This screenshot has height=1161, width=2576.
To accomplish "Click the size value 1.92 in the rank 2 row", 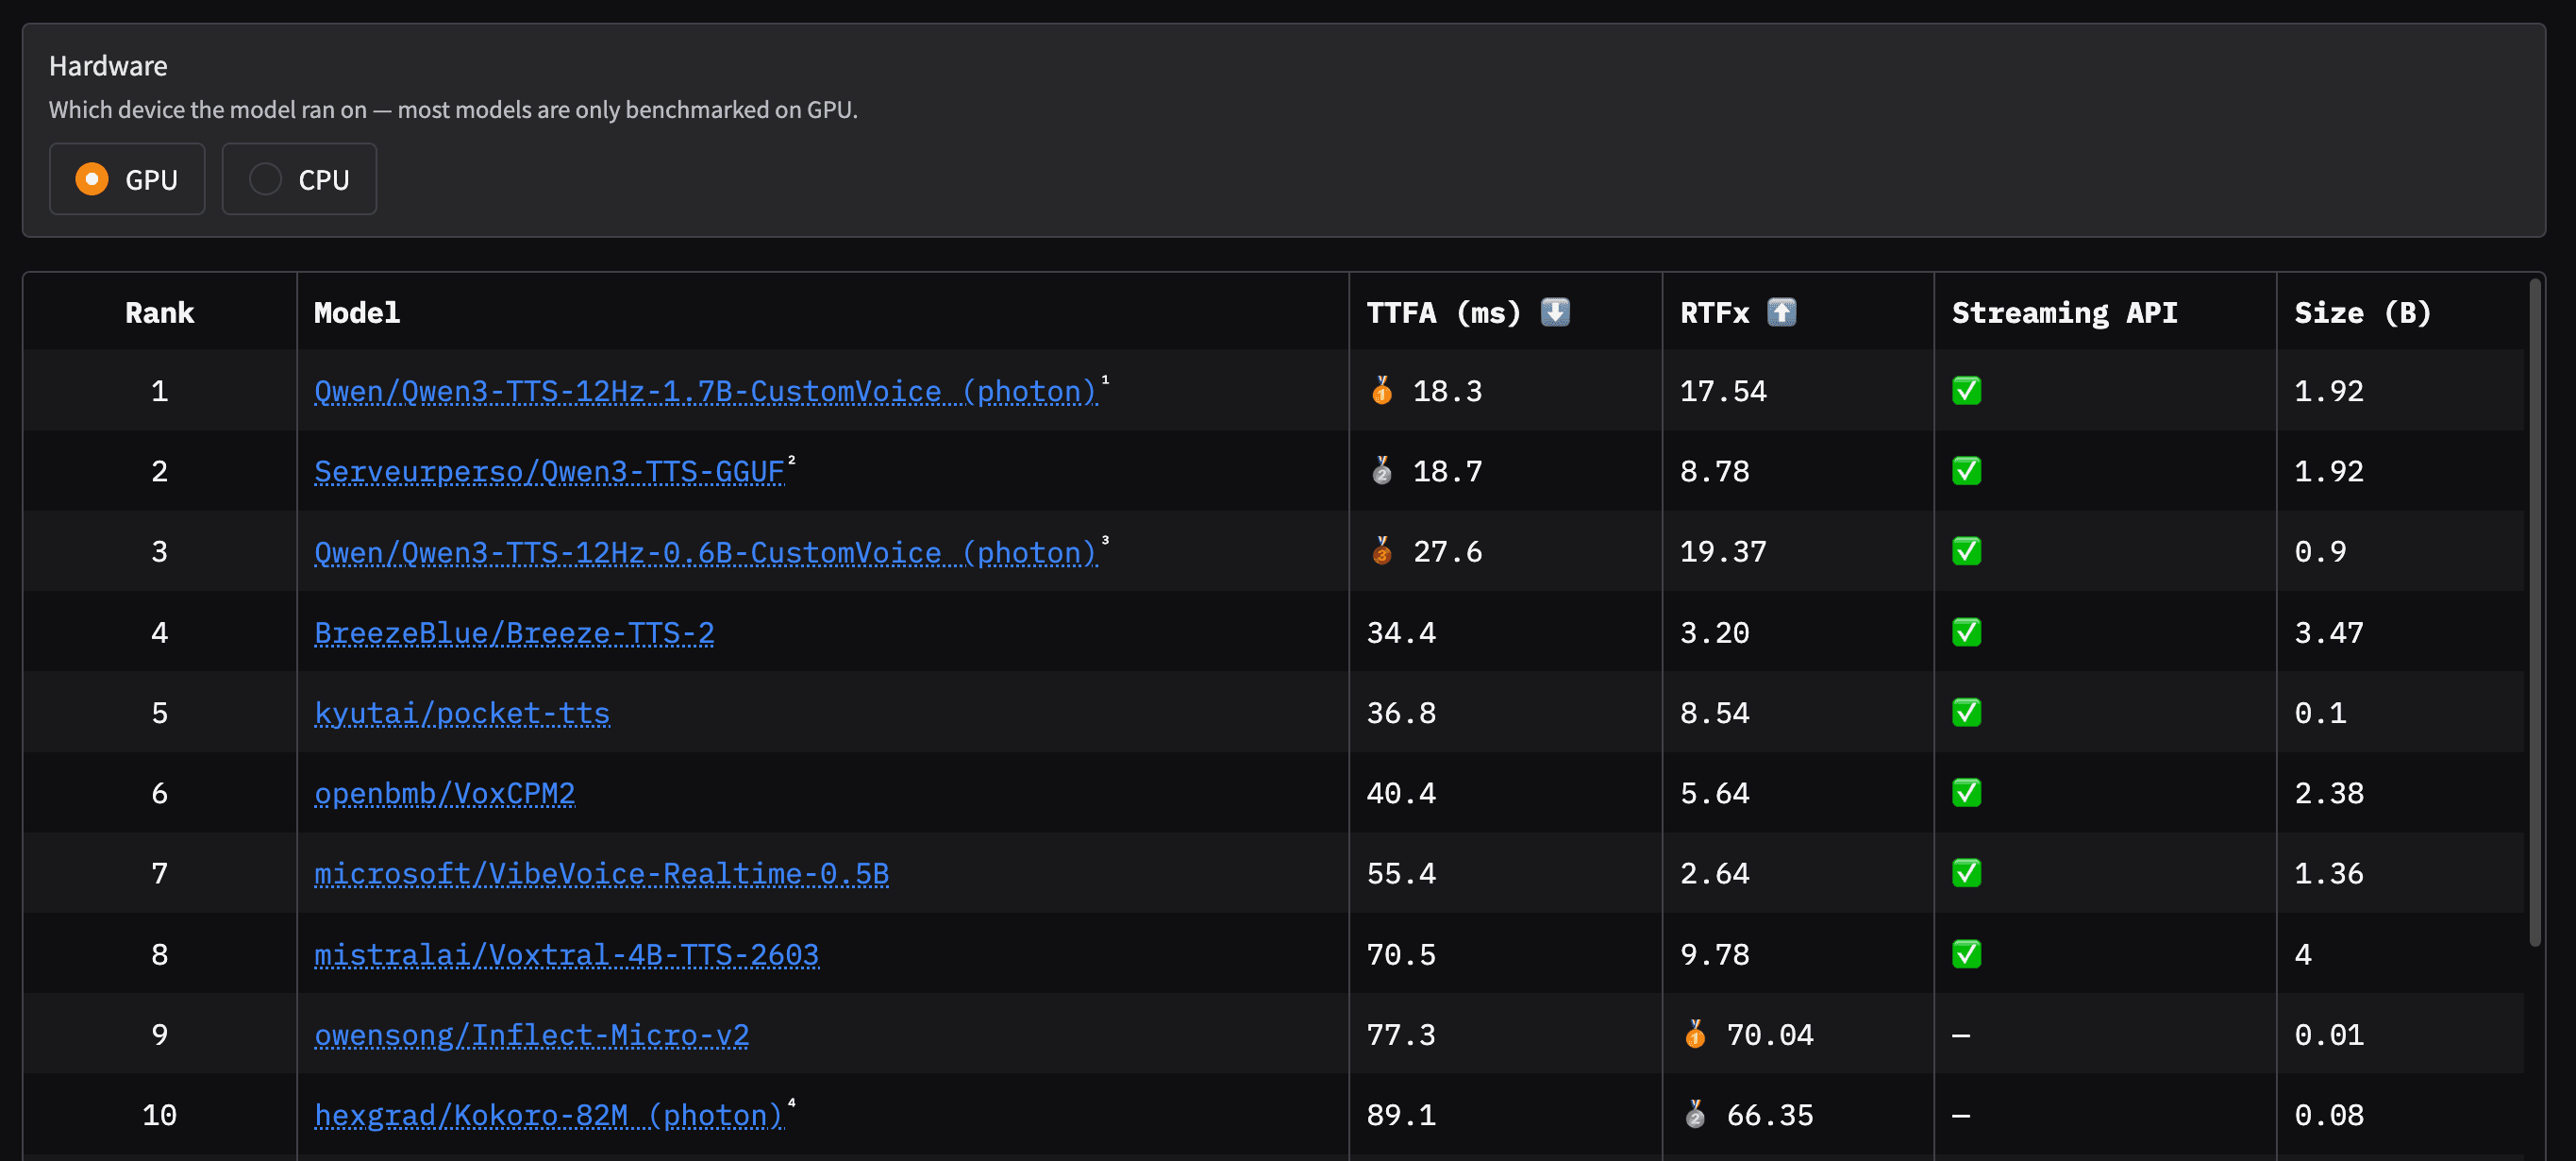I will coord(2329,470).
